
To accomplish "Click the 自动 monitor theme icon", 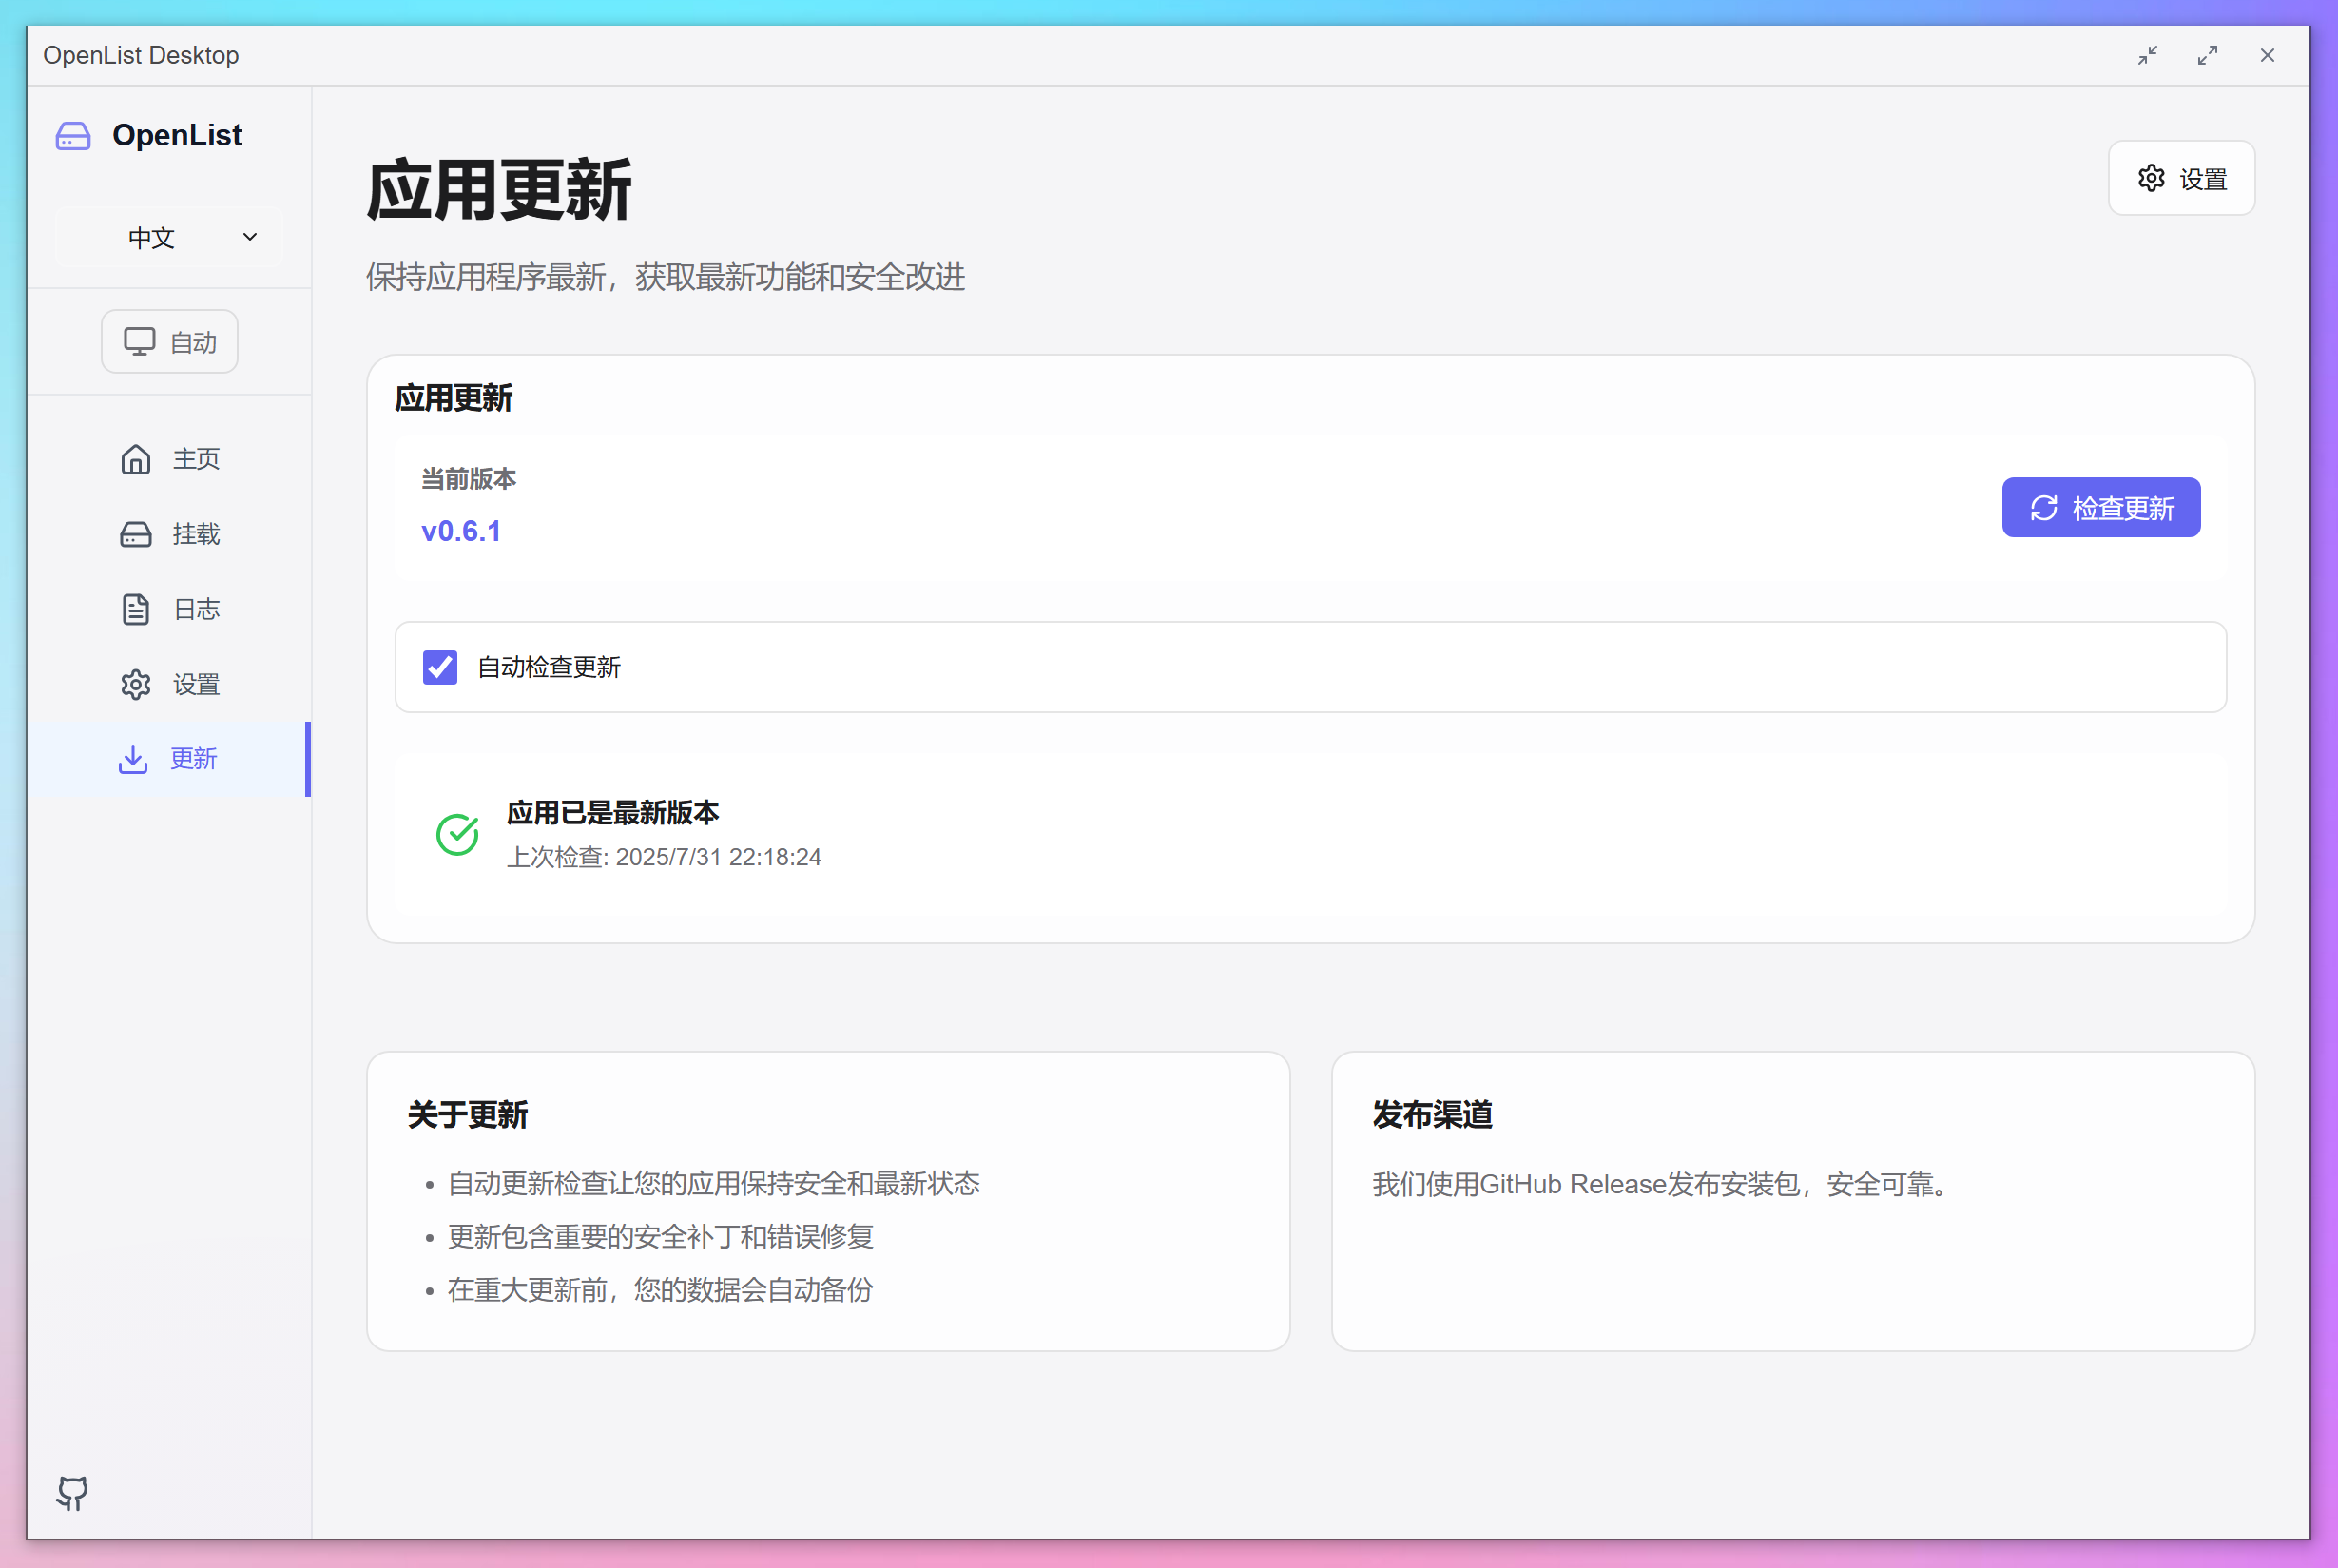I will click(x=142, y=341).
